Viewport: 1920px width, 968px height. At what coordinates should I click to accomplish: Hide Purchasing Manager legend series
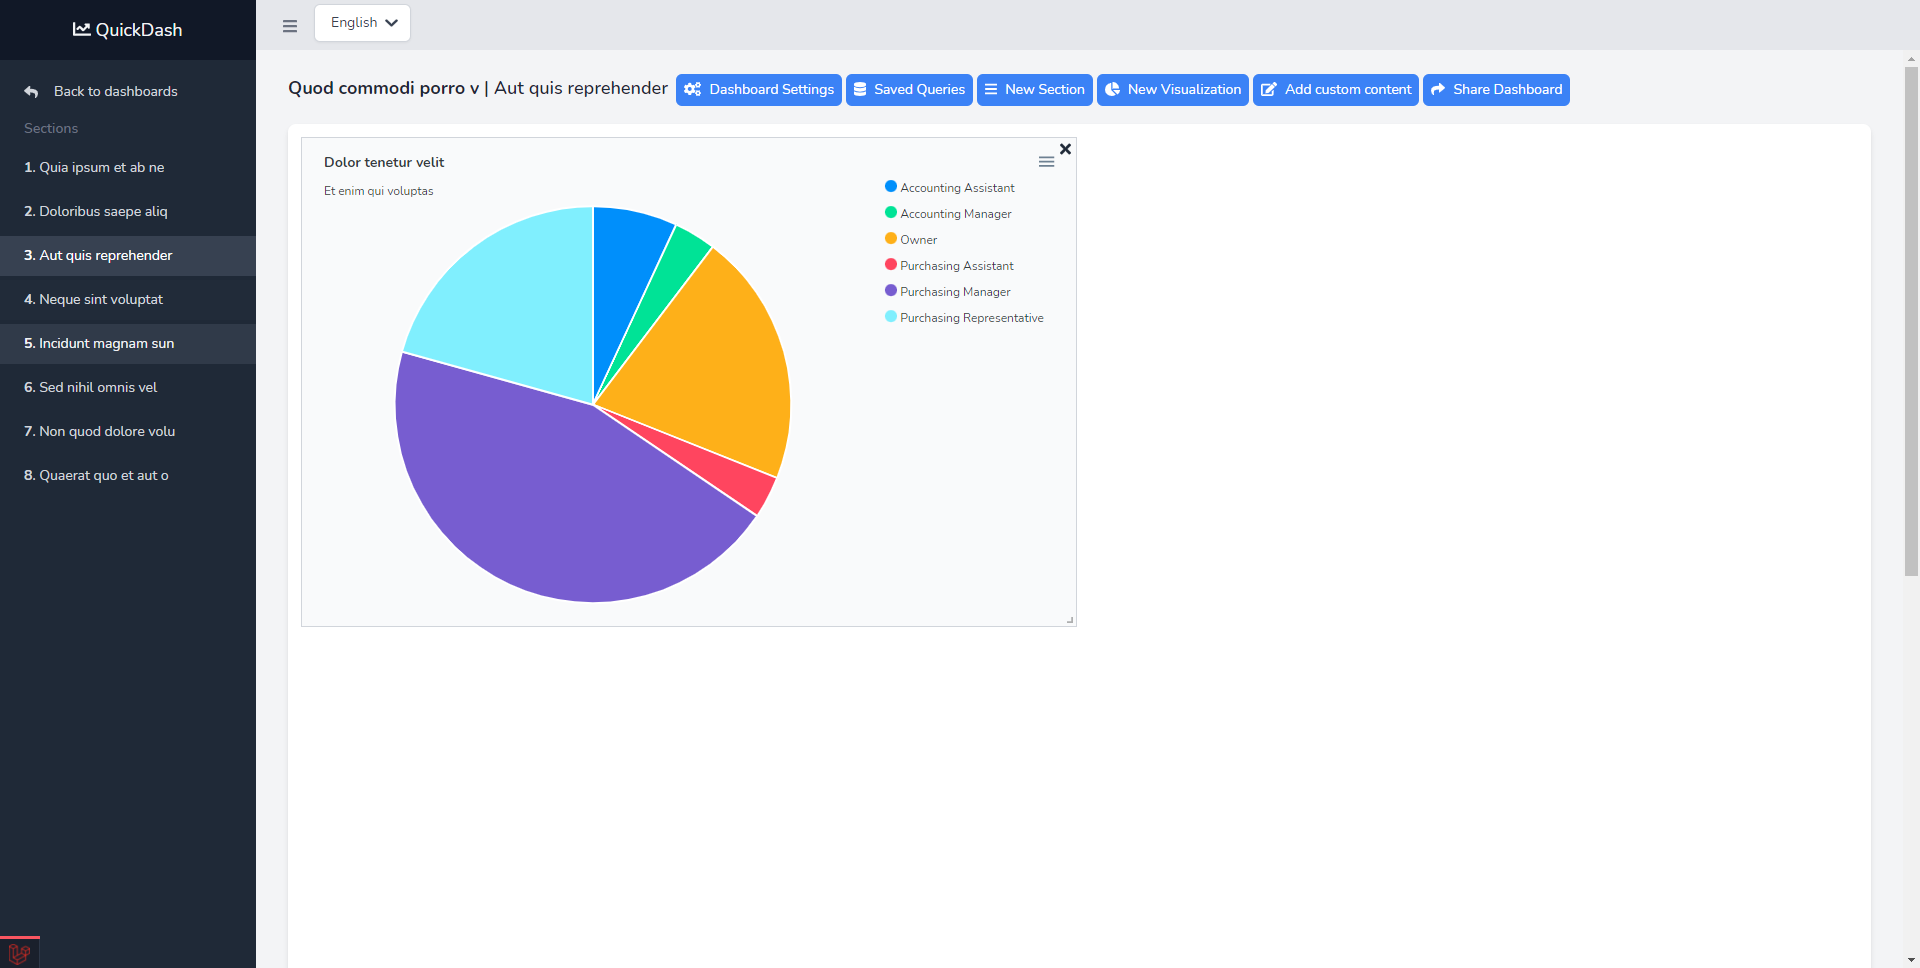[954, 292]
